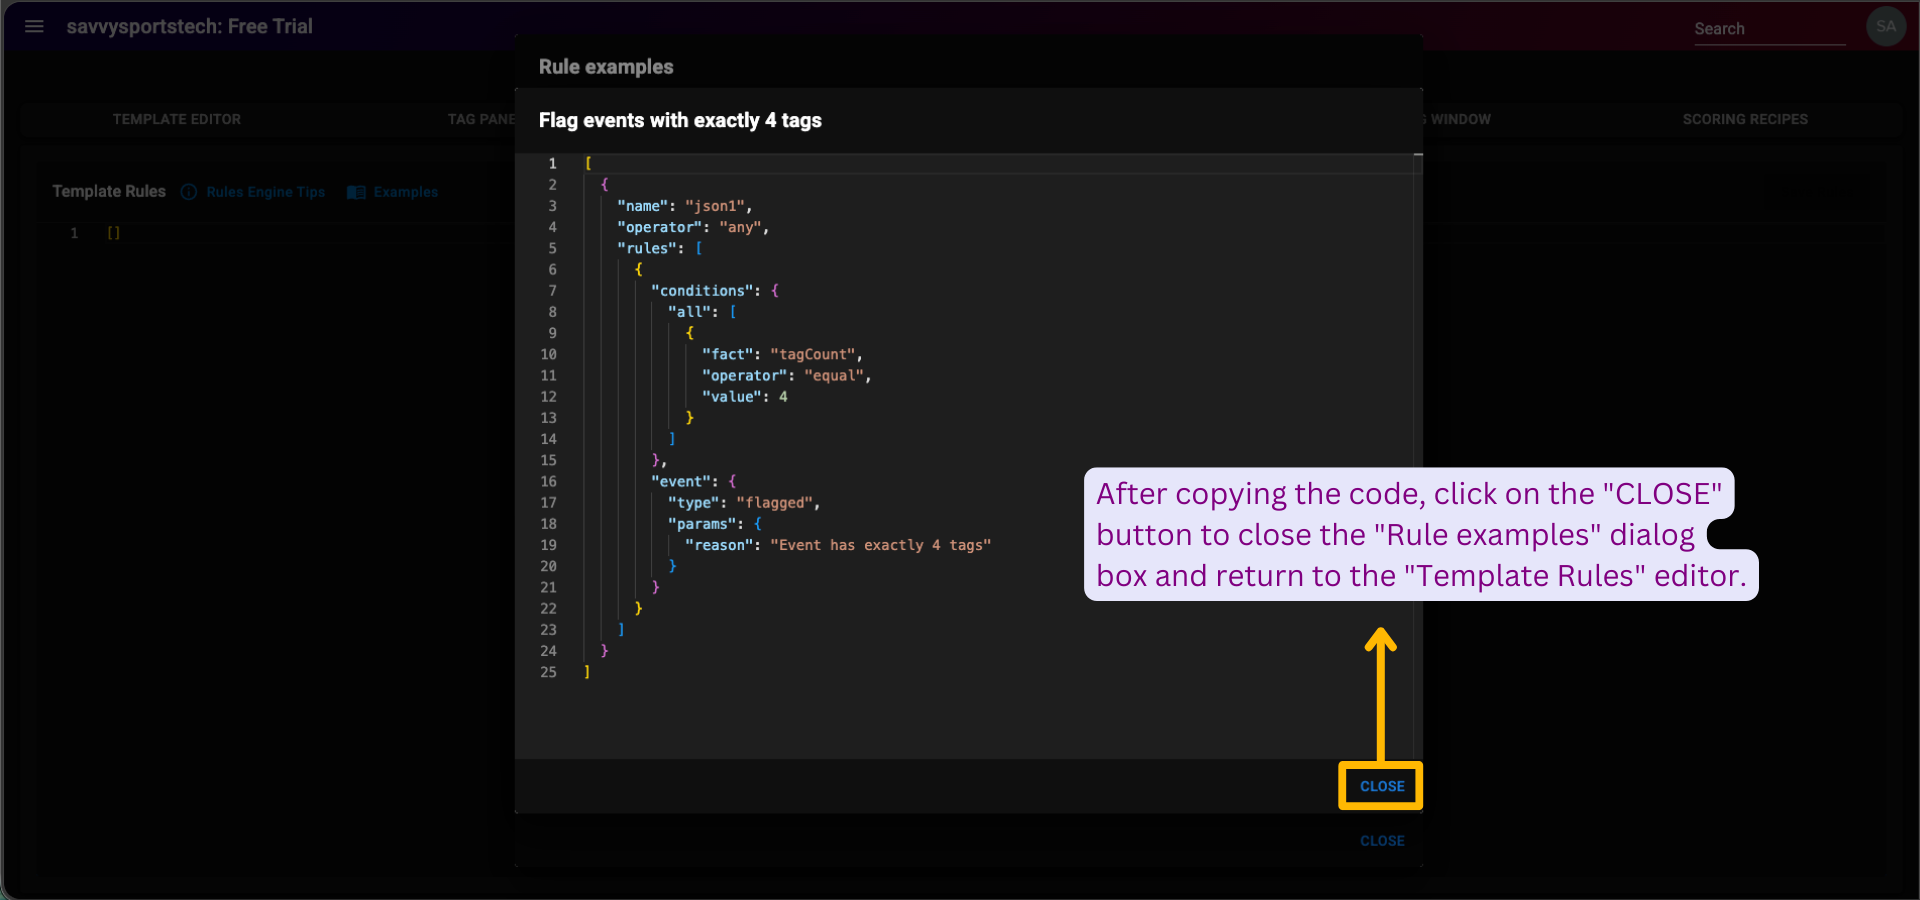Click the savvysportstech: Free Trial title

[x=190, y=27]
